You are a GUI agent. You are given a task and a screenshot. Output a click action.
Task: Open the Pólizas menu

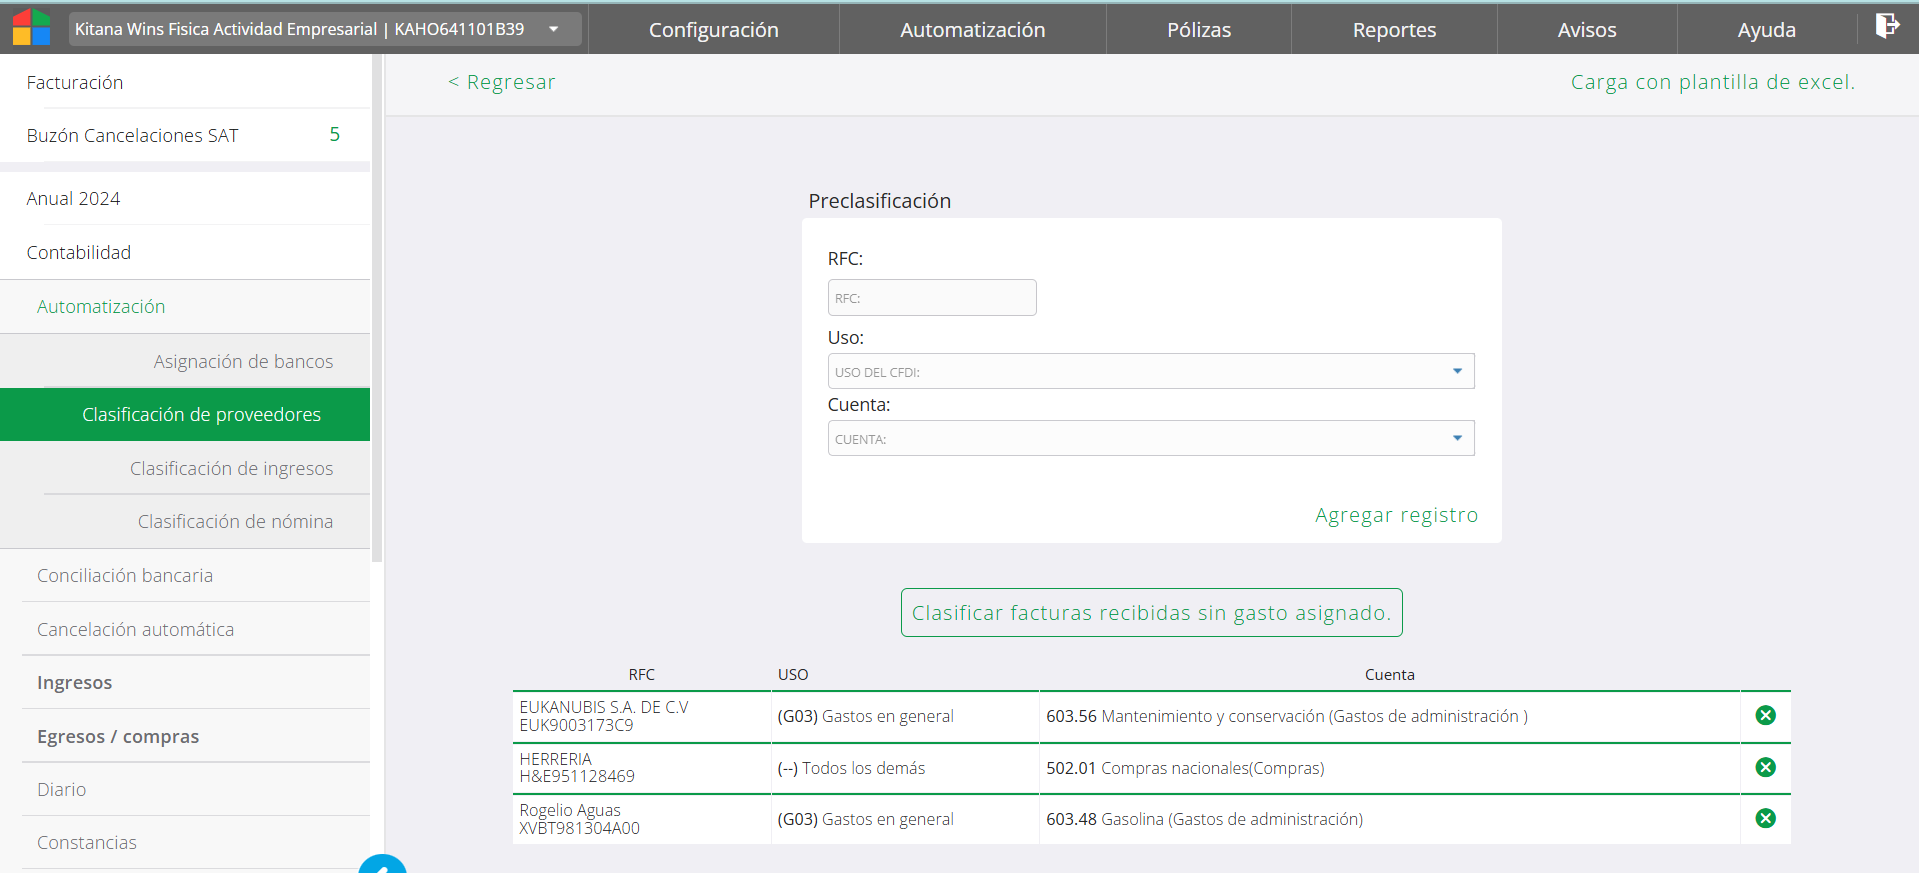(x=1198, y=30)
